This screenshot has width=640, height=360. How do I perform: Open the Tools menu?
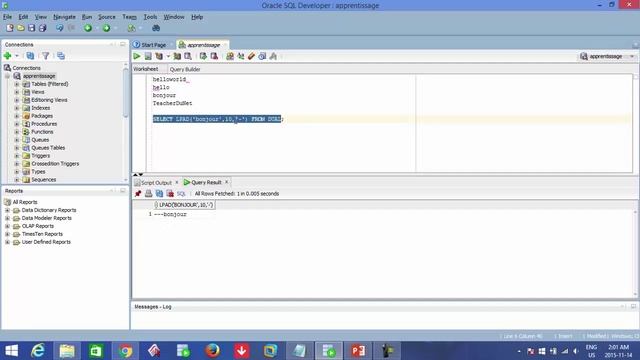(150, 17)
